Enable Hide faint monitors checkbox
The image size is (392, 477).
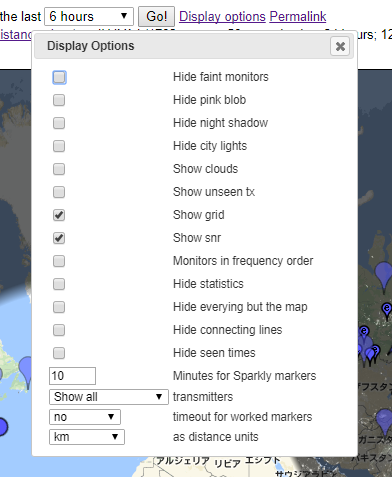pos(59,77)
